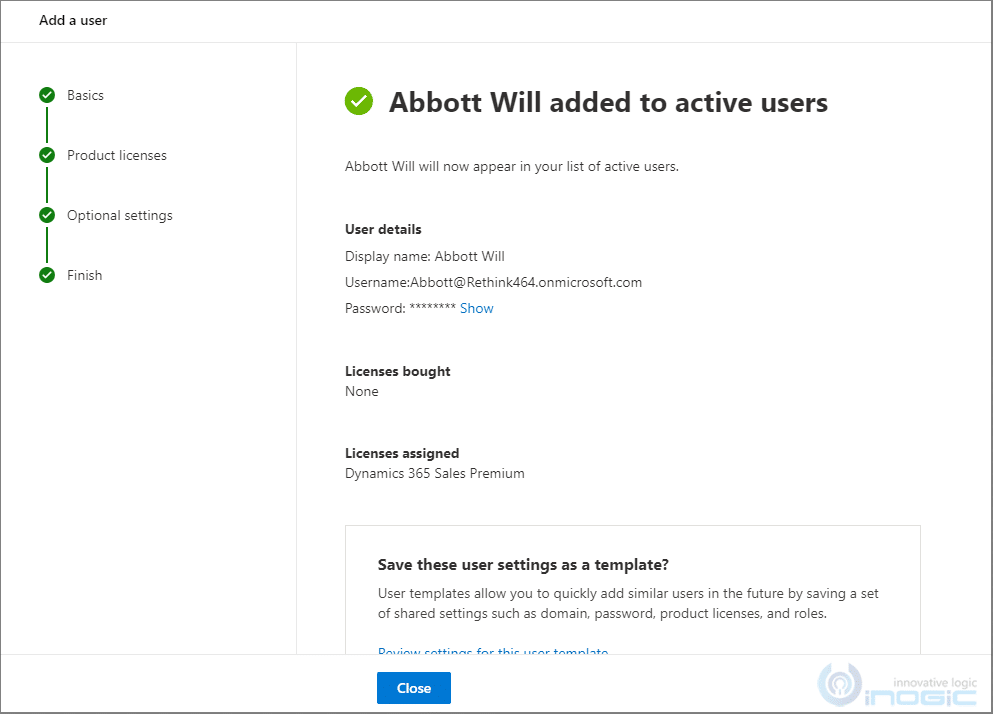Click the Product licenses step checkmark icon
The height and width of the screenshot is (714, 993).
coord(47,155)
